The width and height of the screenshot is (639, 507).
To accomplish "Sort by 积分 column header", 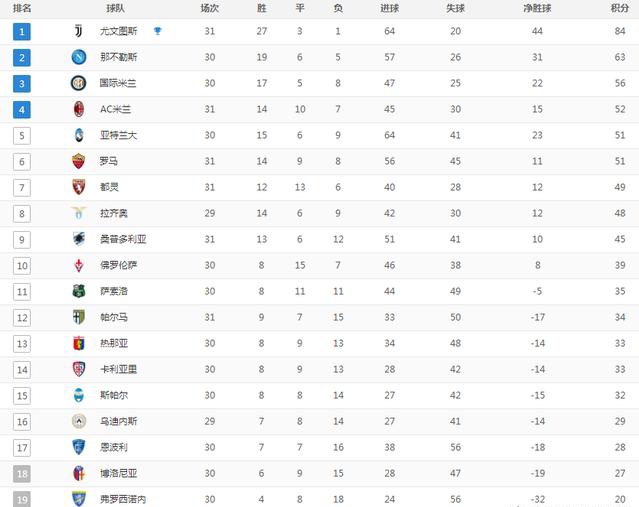I will pyautogui.click(x=619, y=8).
